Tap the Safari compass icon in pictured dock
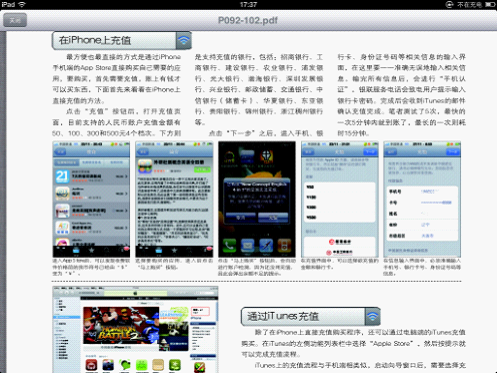 coord(266,246)
